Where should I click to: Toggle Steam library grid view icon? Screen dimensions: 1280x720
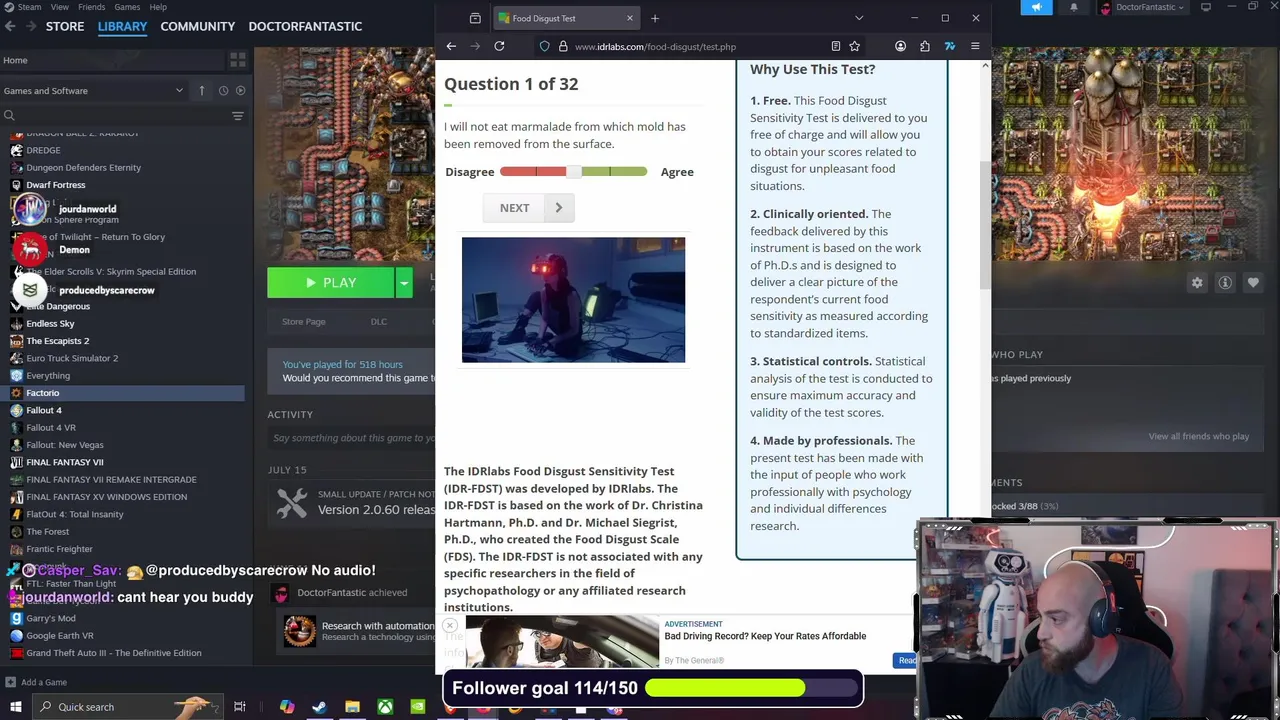pos(238,60)
